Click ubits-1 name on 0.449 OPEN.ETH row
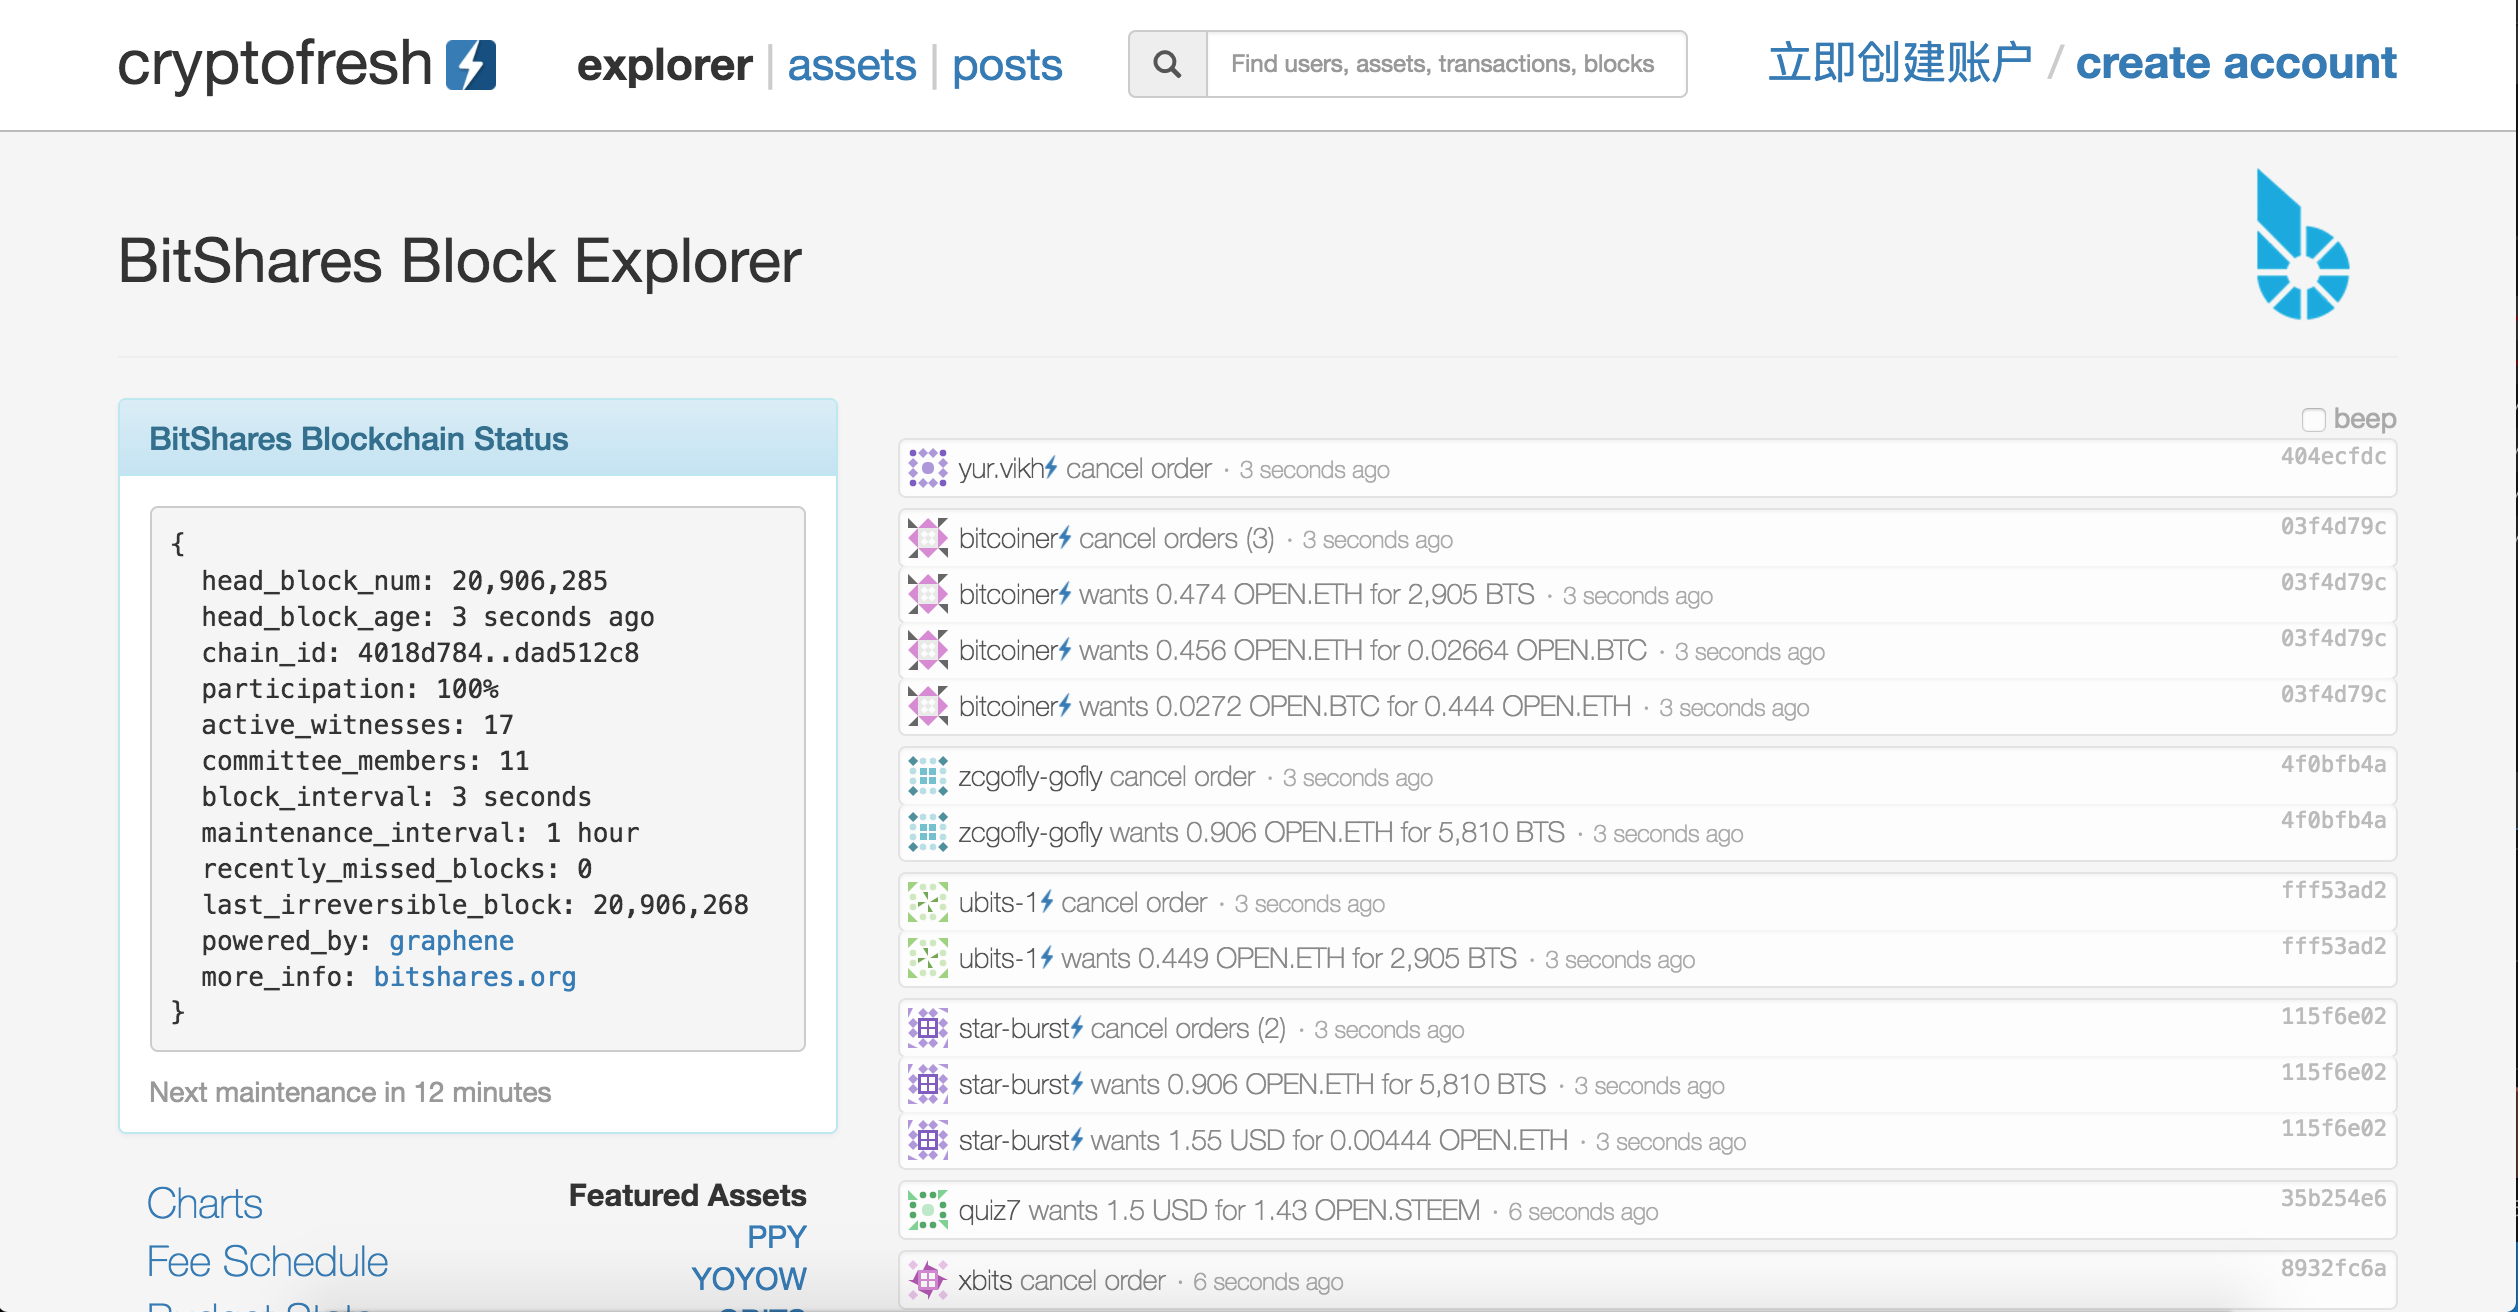This screenshot has width=2518, height=1312. point(998,958)
